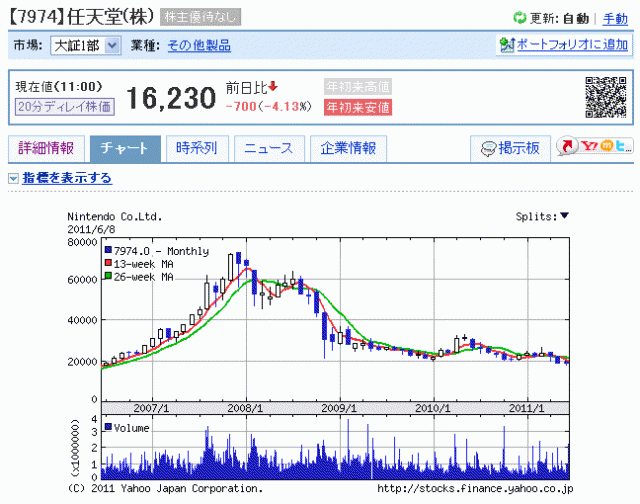
Task: Click the 2009/1 time axis label
Action: click(339, 408)
